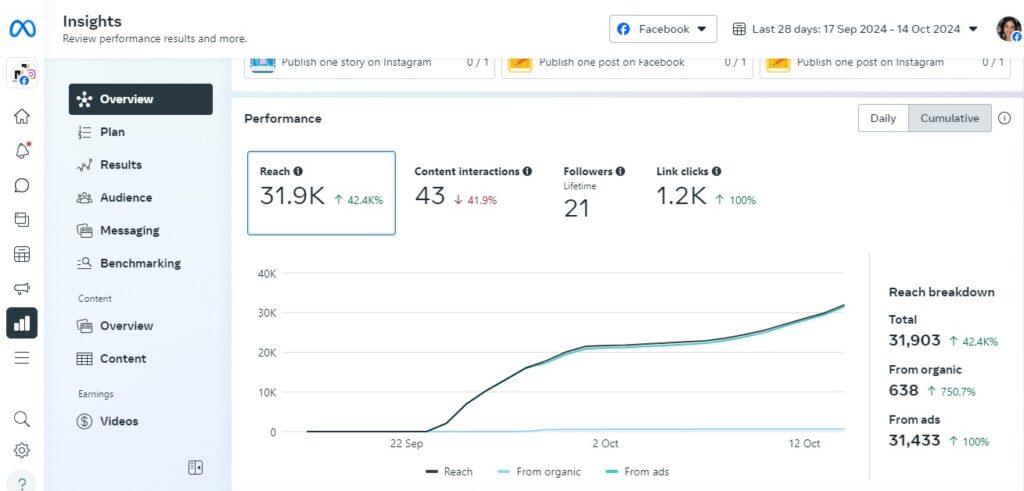Expand the All tools hamburger menu

[x=21, y=358]
